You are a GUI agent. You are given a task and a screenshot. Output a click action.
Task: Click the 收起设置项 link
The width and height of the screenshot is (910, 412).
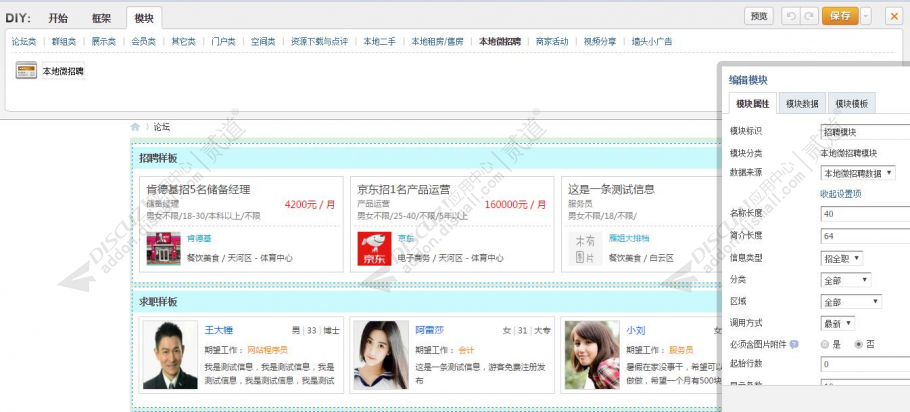tap(840, 193)
